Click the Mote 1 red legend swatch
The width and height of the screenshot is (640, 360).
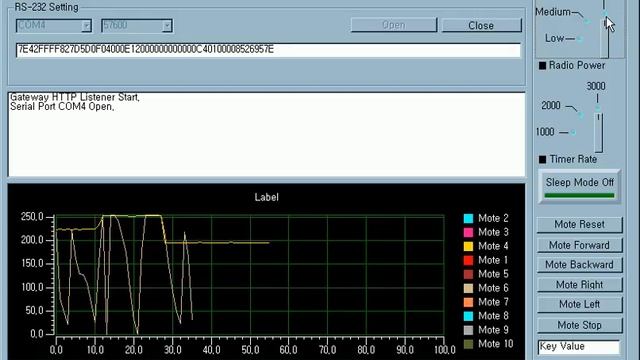point(468,260)
